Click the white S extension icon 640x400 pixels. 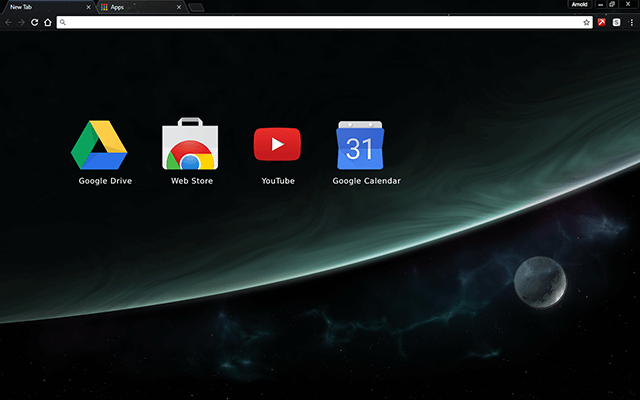[616, 22]
